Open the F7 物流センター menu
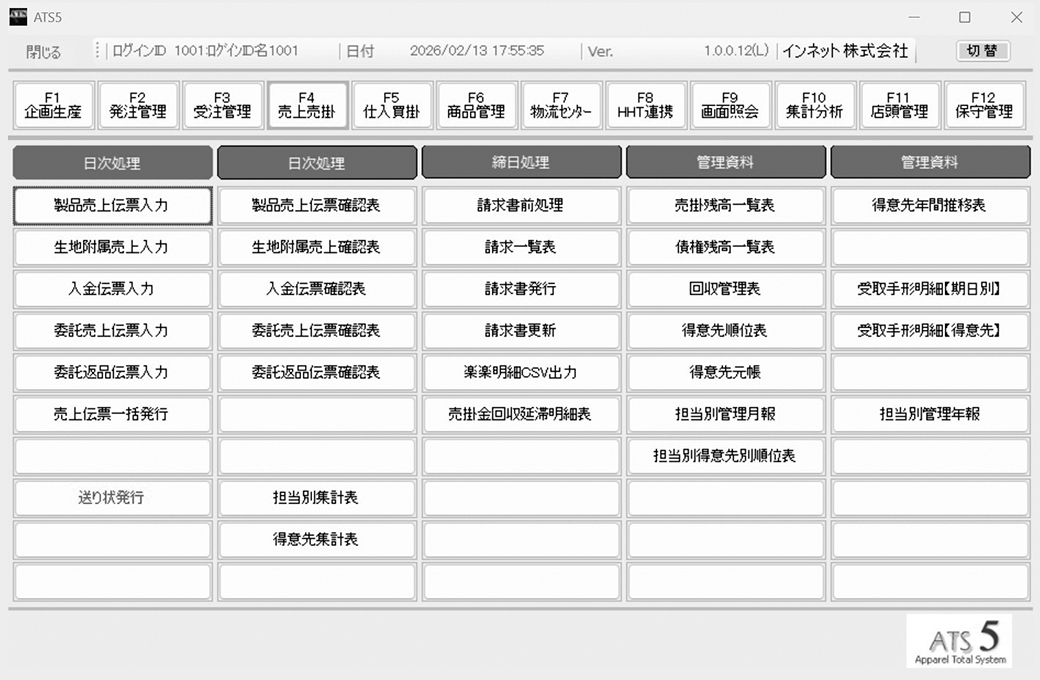Screen dimensions: 1040x680 pyautogui.click(x=560, y=105)
